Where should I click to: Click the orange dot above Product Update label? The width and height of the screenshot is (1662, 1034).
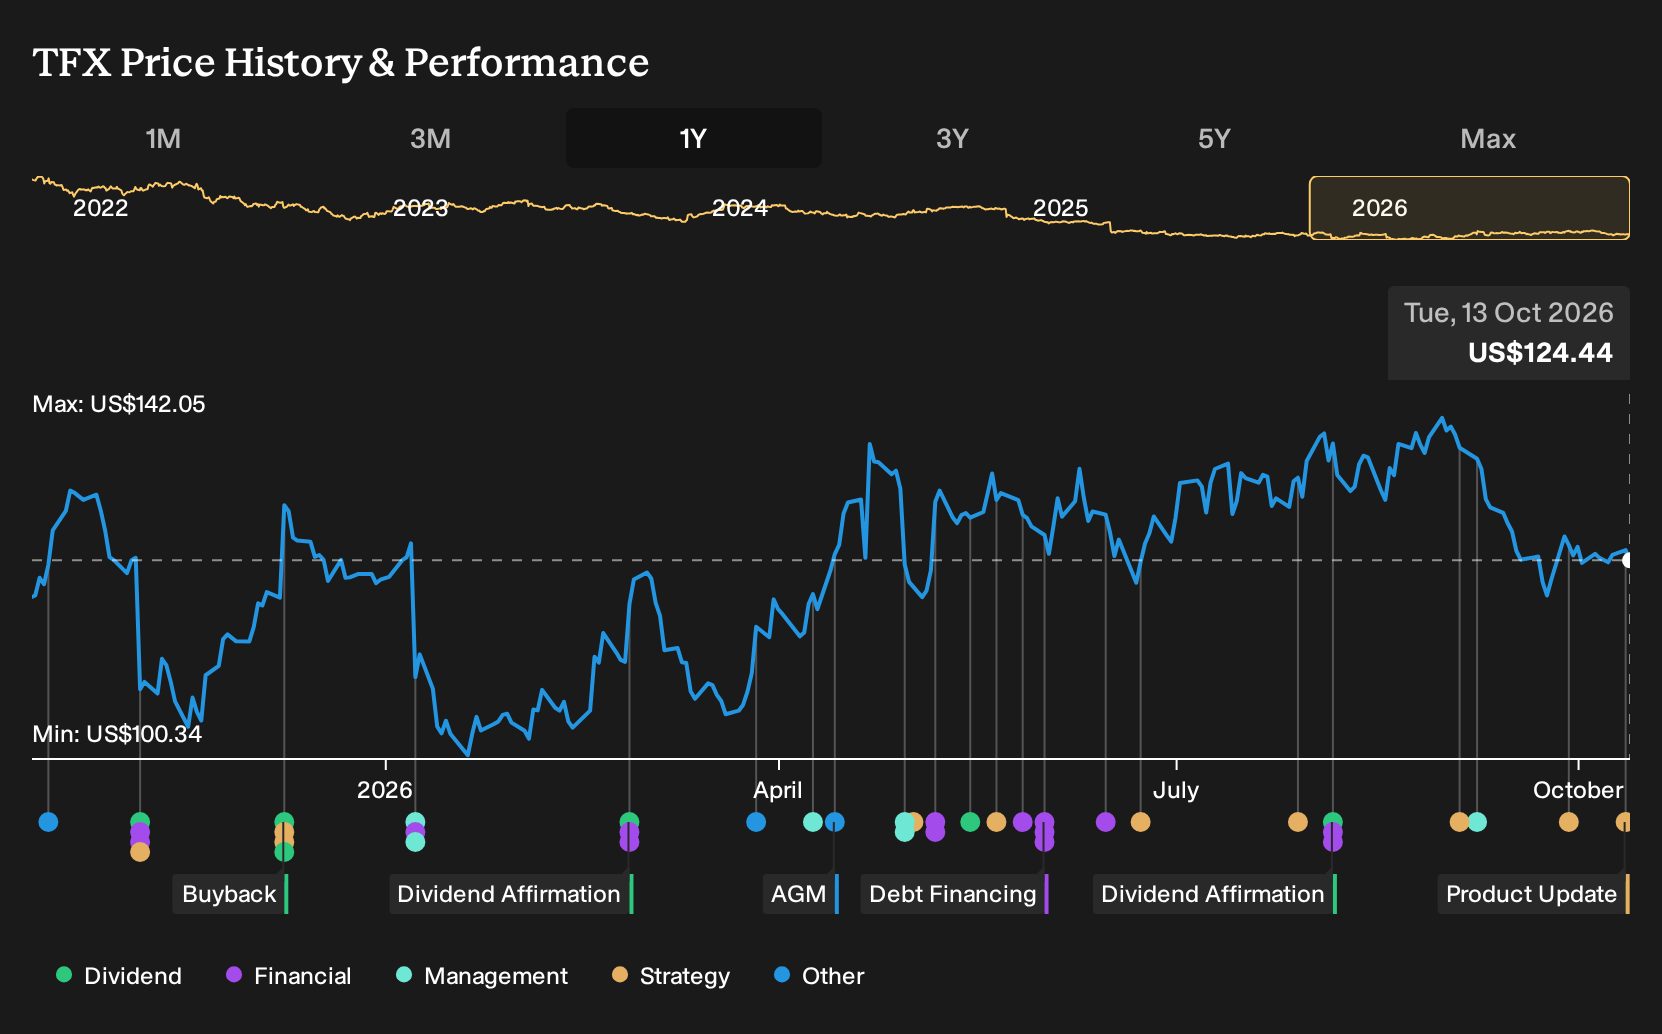coord(1624,822)
